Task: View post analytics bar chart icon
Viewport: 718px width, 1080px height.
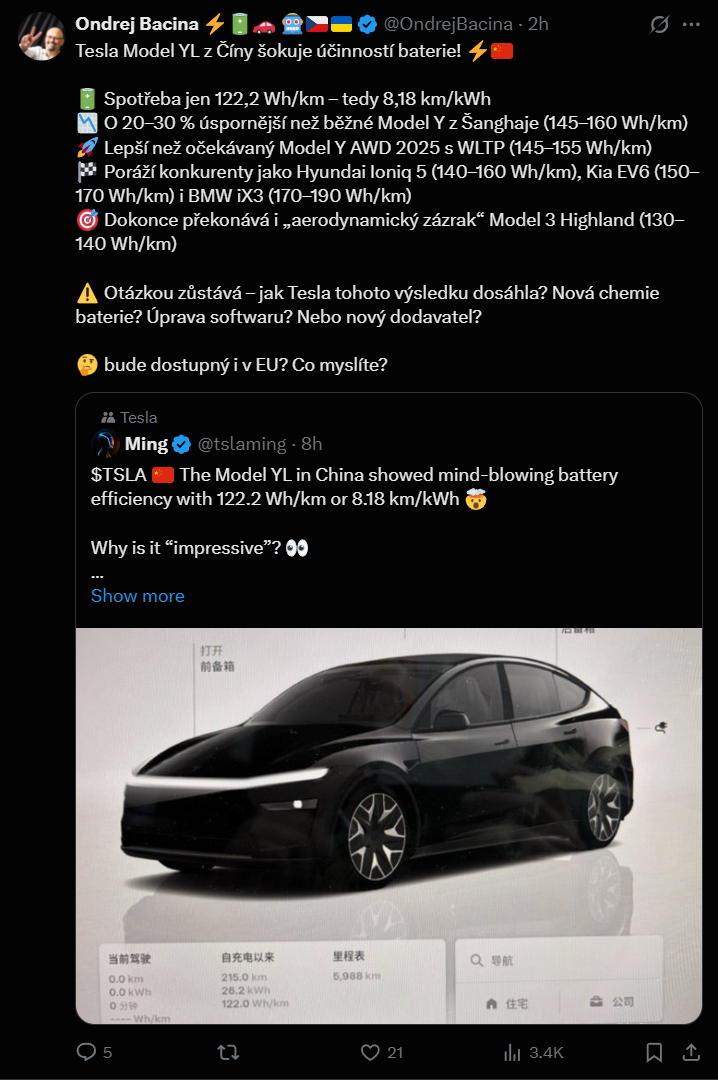Action: click(x=512, y=1052)
